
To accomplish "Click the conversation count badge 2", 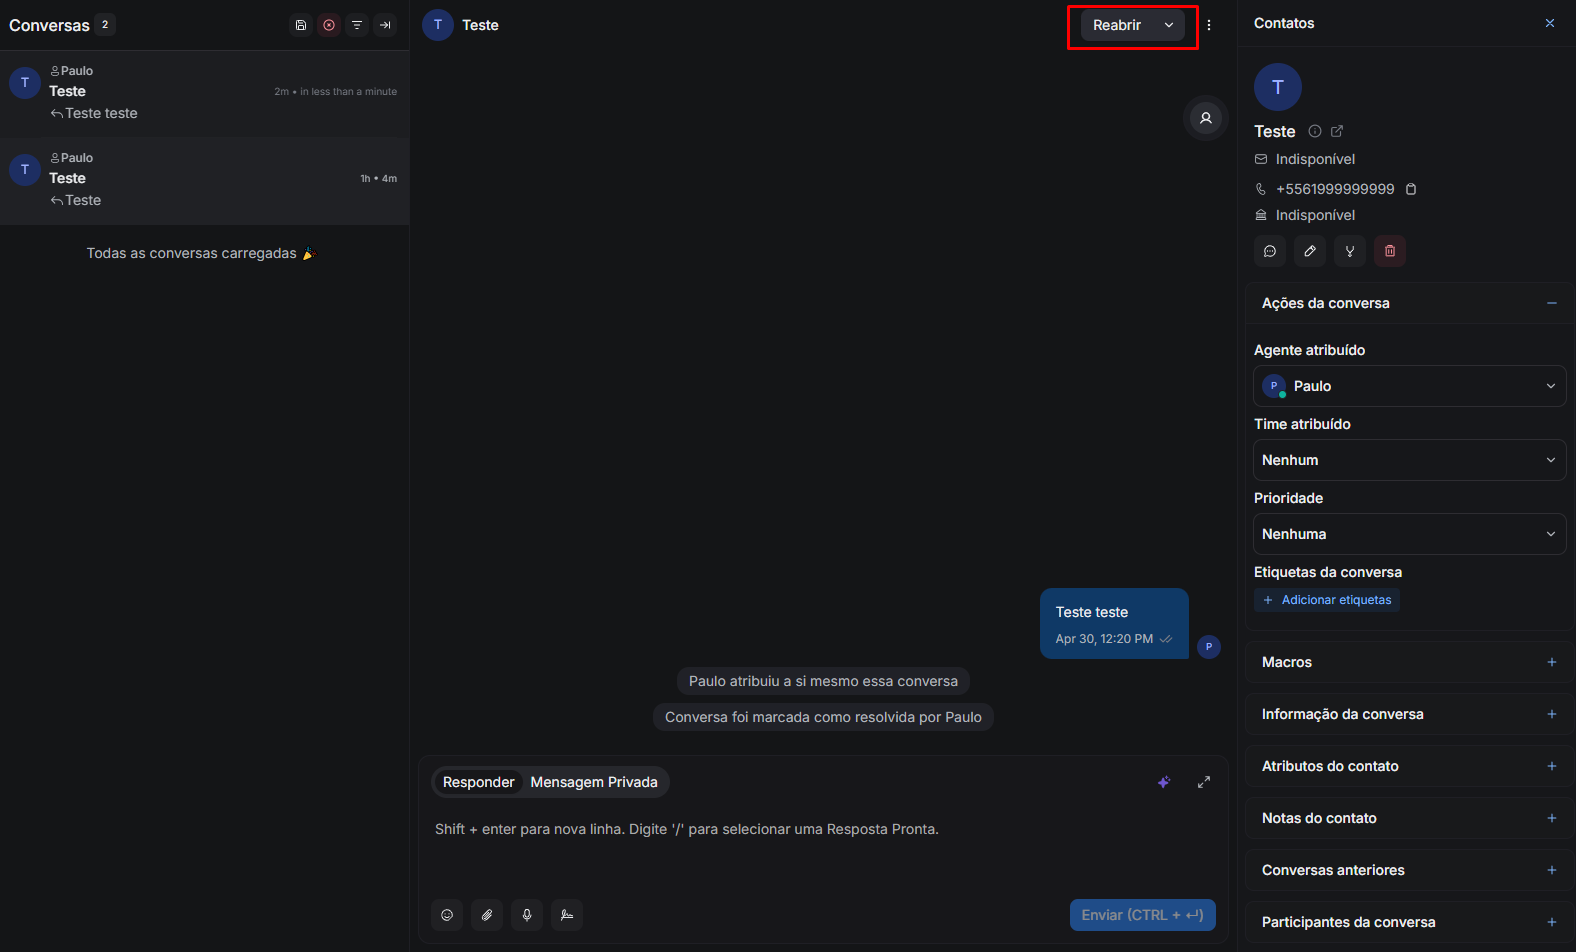I will 105,25.
